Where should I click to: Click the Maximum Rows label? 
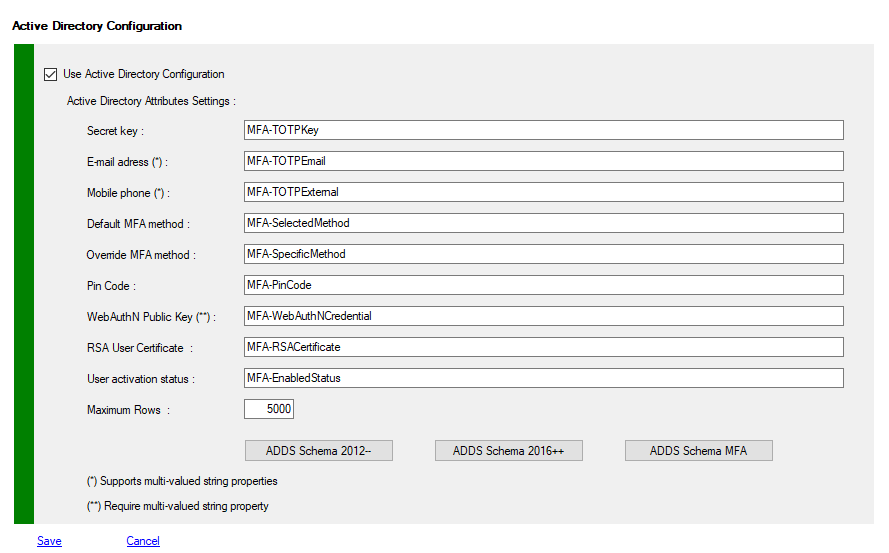[128, 410]
